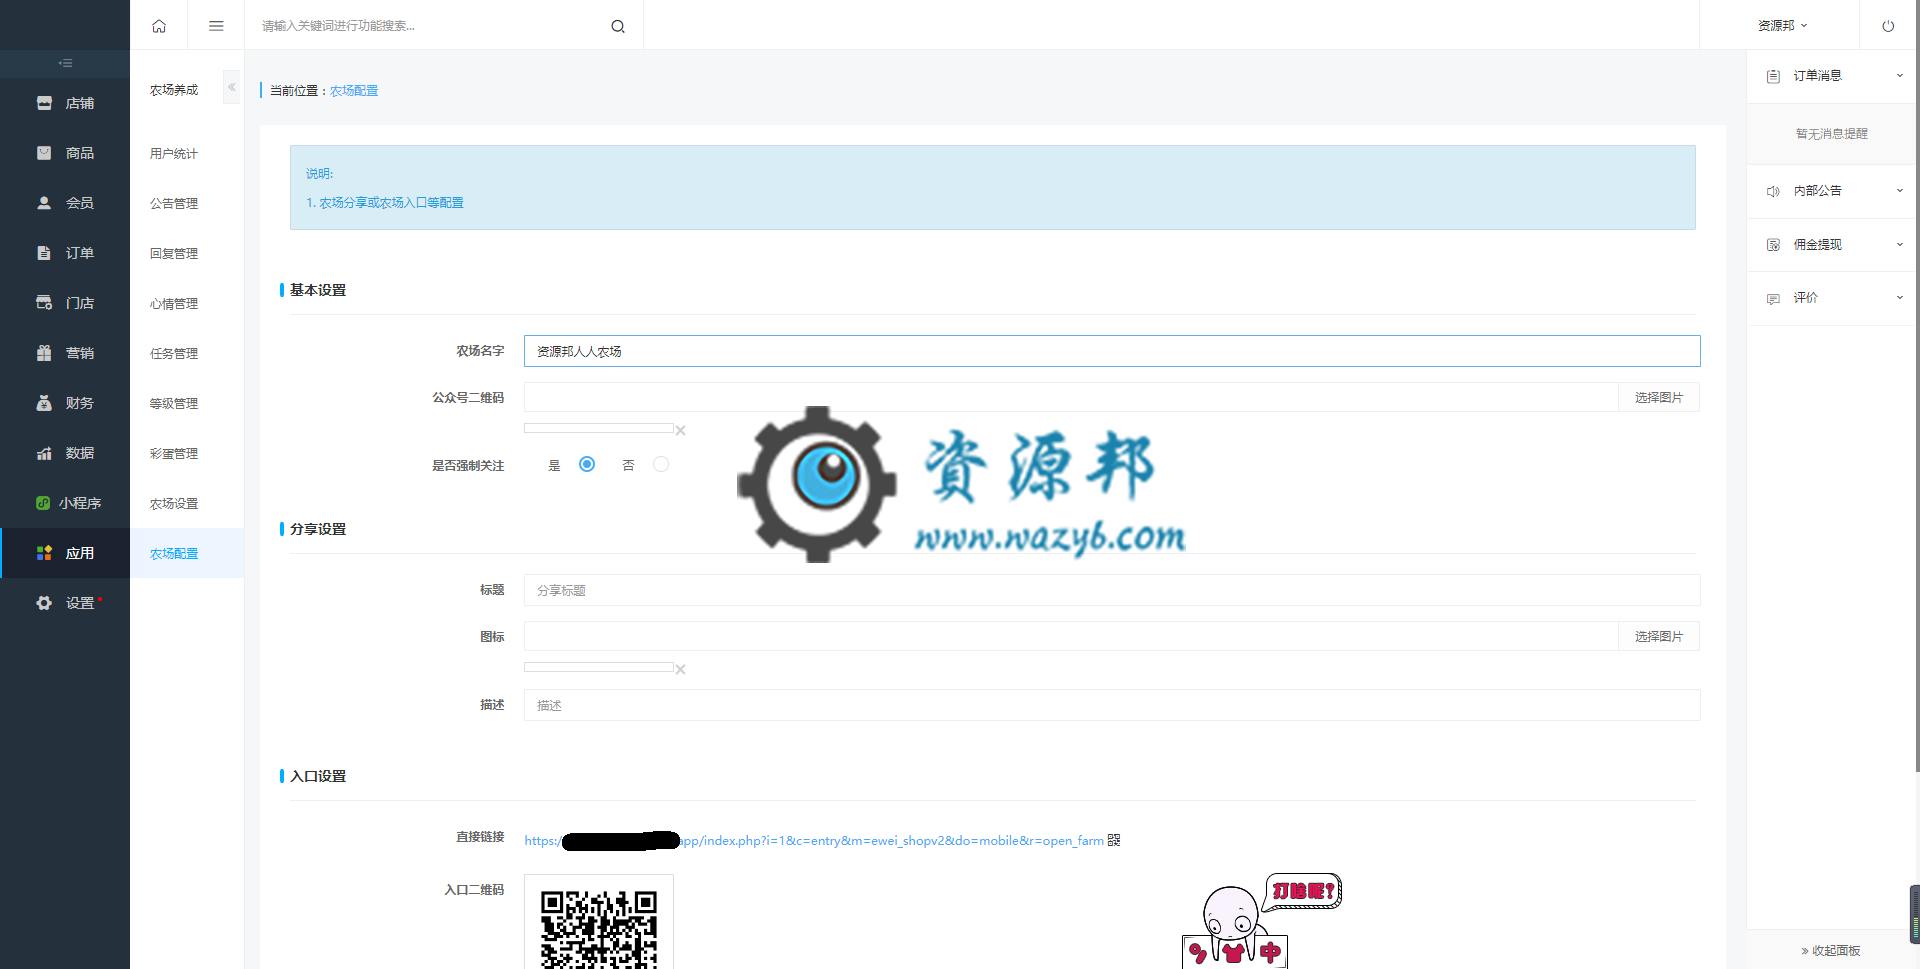Remove the 公众号二维码 image preview

click(680, 431)
